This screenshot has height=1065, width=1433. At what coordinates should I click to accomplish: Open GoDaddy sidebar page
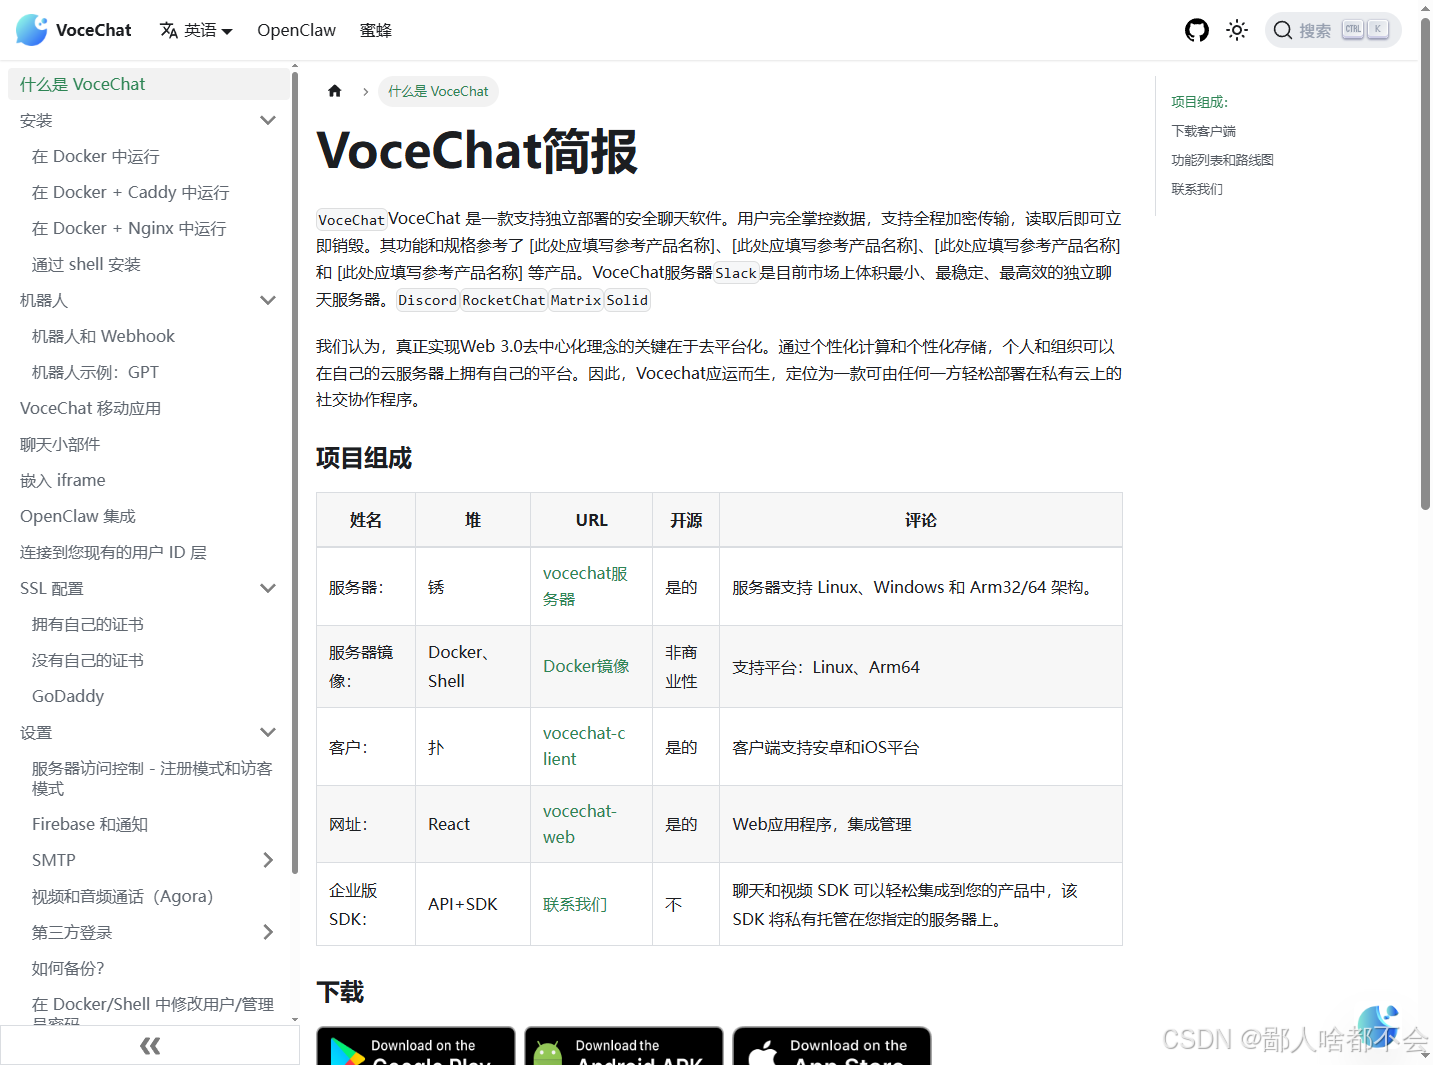click(68, 696)
